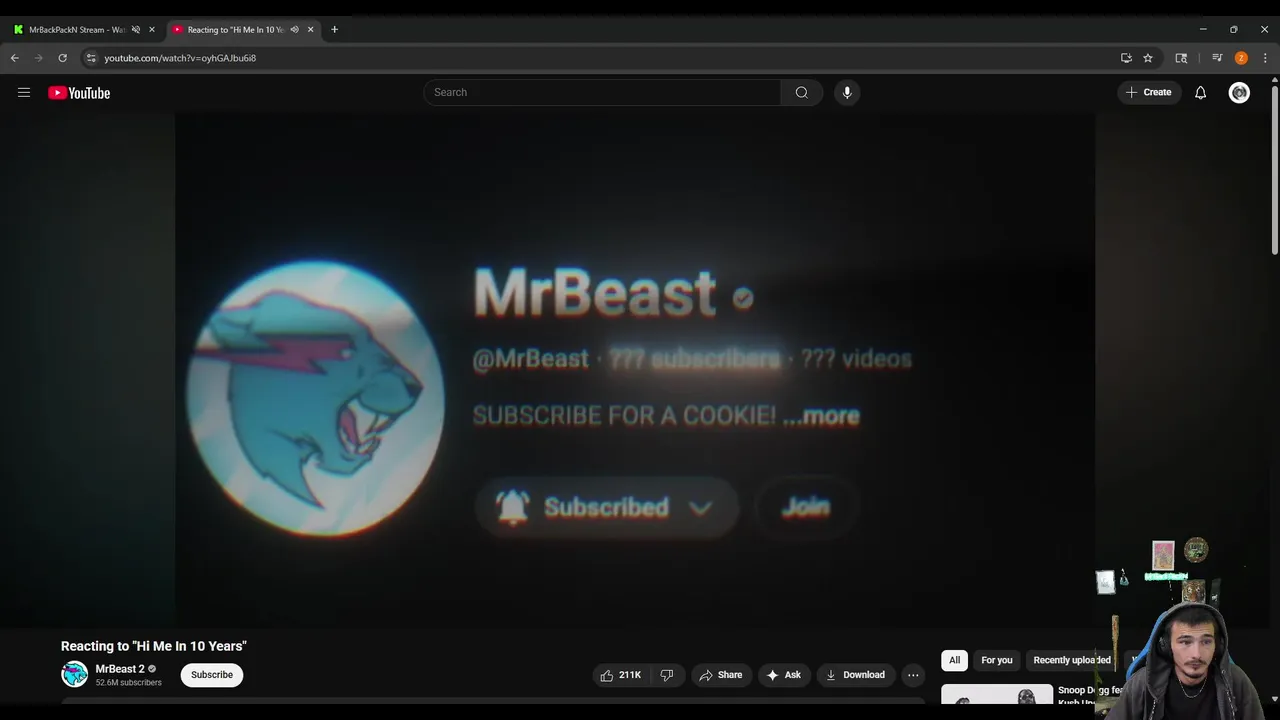Screen dimensions: 1280x720
Task: Click the Share button
Action: 720,675
